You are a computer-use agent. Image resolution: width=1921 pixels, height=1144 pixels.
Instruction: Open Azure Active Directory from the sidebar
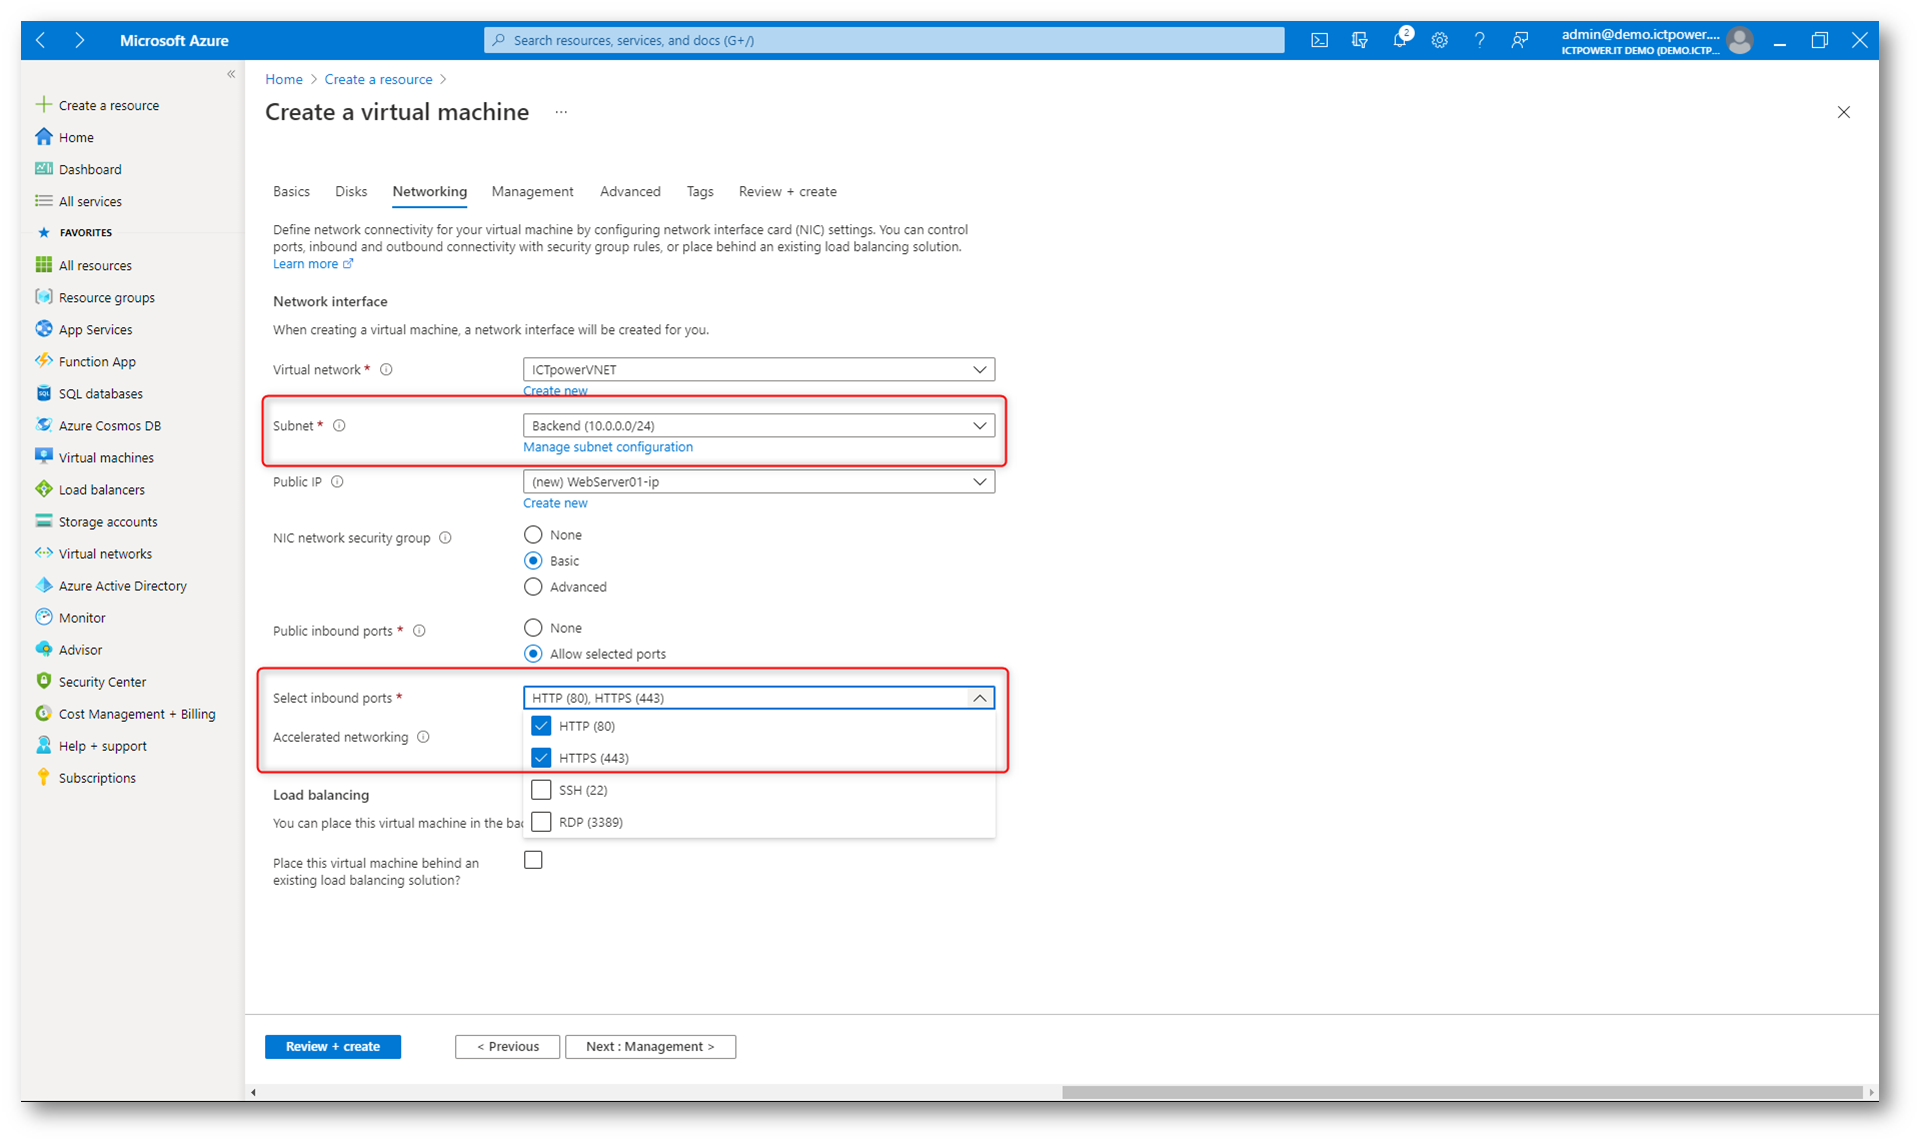[x=122, y=585]
